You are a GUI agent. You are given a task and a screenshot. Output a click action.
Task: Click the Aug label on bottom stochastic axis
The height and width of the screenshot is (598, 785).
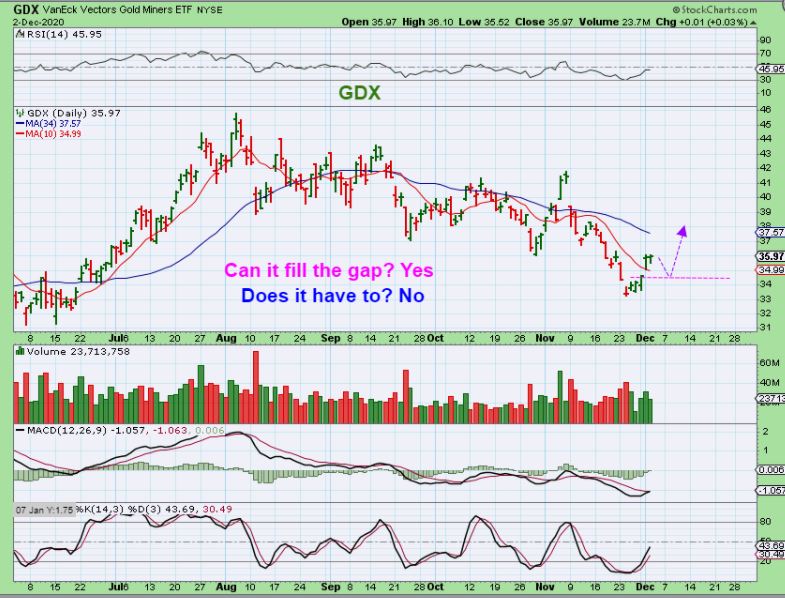point(226,586)
